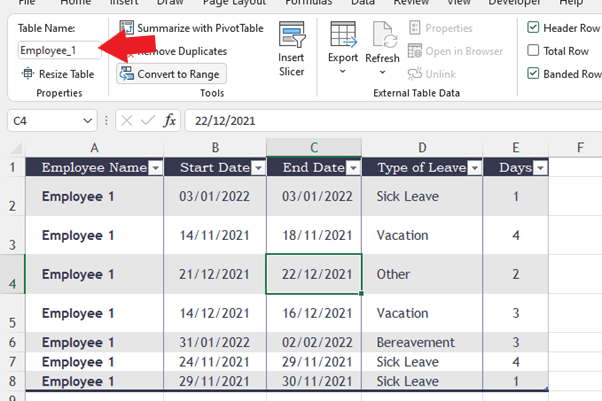This screenshot has height=401, width=602.
Task: Open the Insert Slicer tool
Action: 291,49
